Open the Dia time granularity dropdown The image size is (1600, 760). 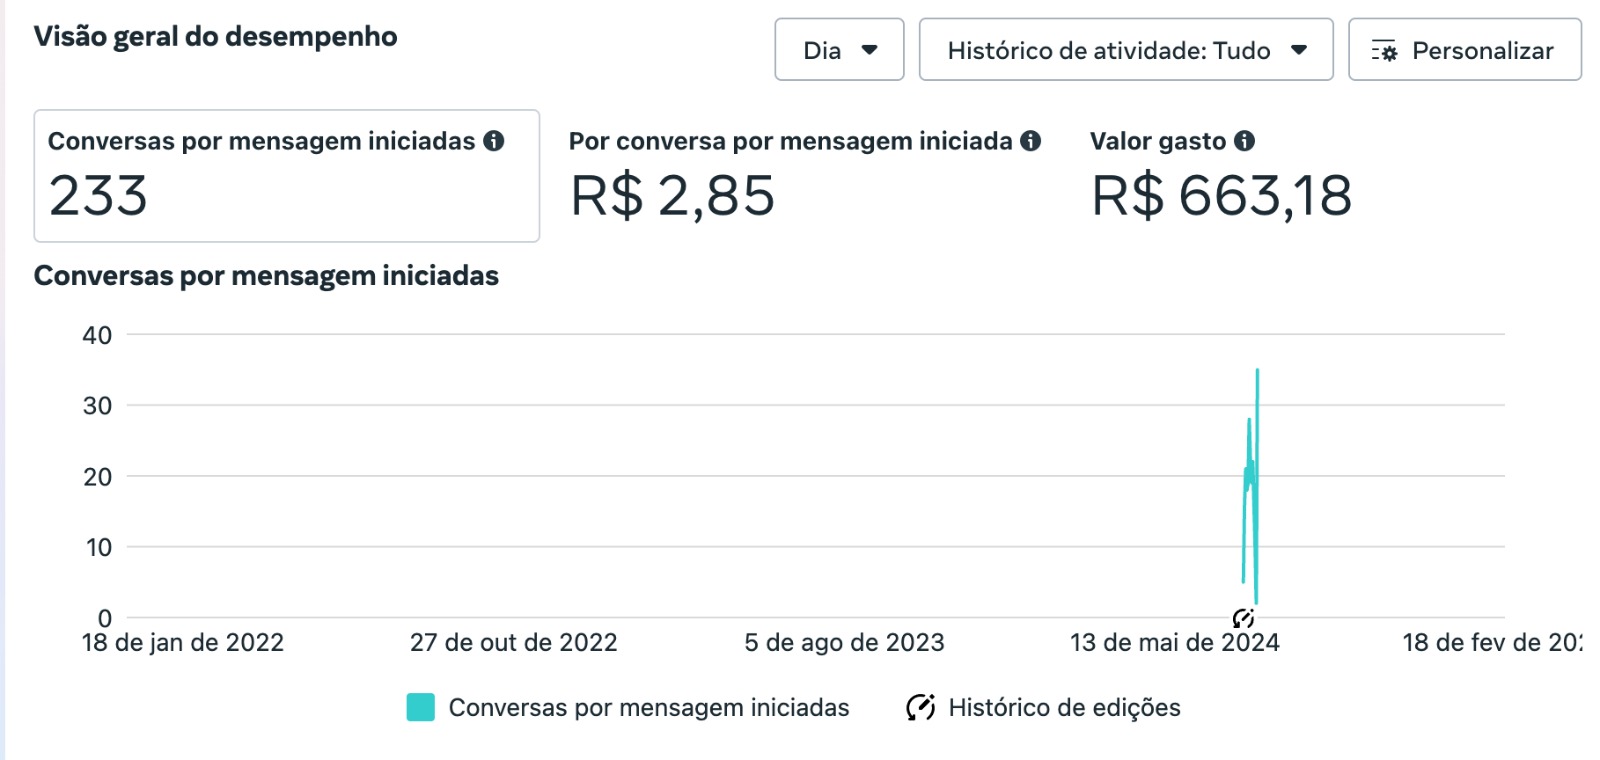coord(839,50)
